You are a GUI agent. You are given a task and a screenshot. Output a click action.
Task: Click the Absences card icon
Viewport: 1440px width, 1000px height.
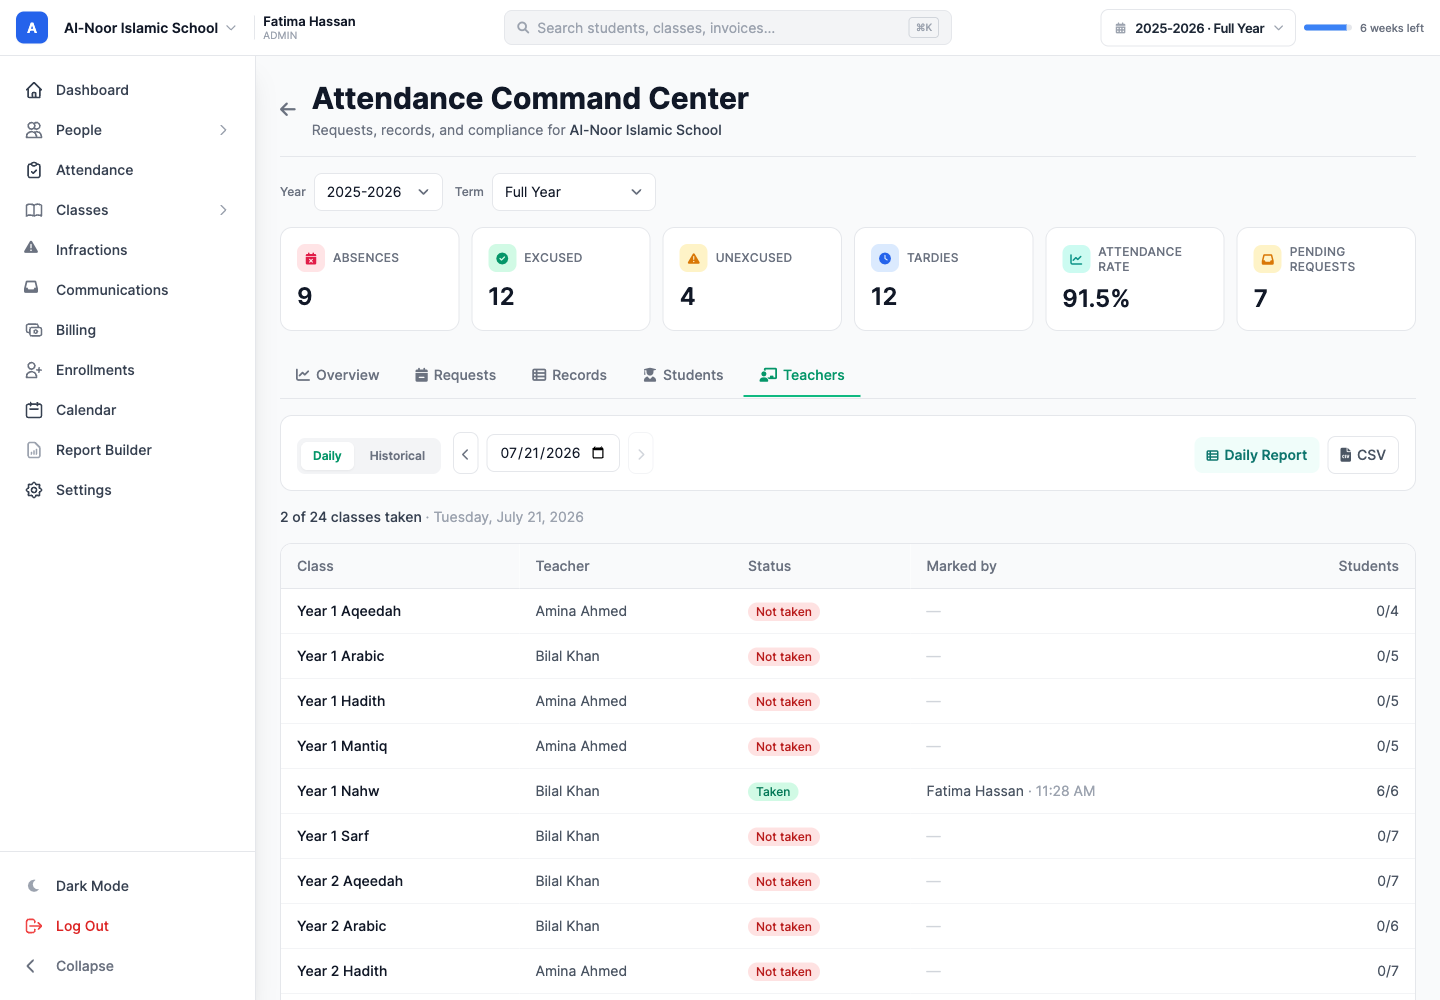[311, 258]
